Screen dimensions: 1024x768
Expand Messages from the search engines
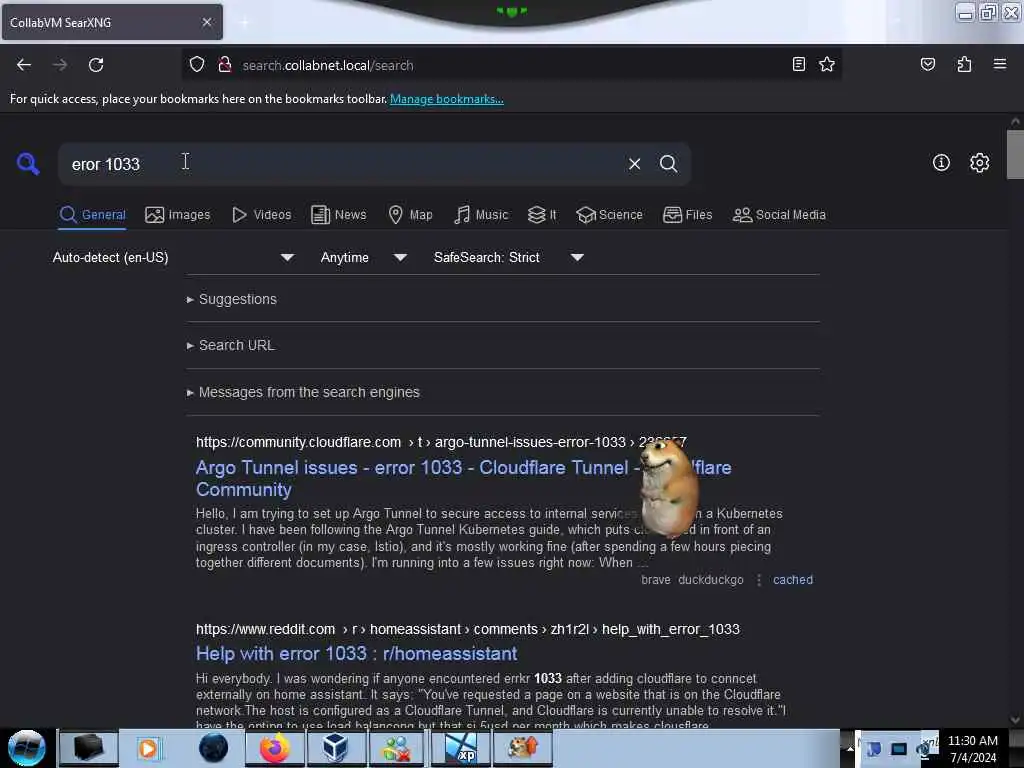(303, 392)
